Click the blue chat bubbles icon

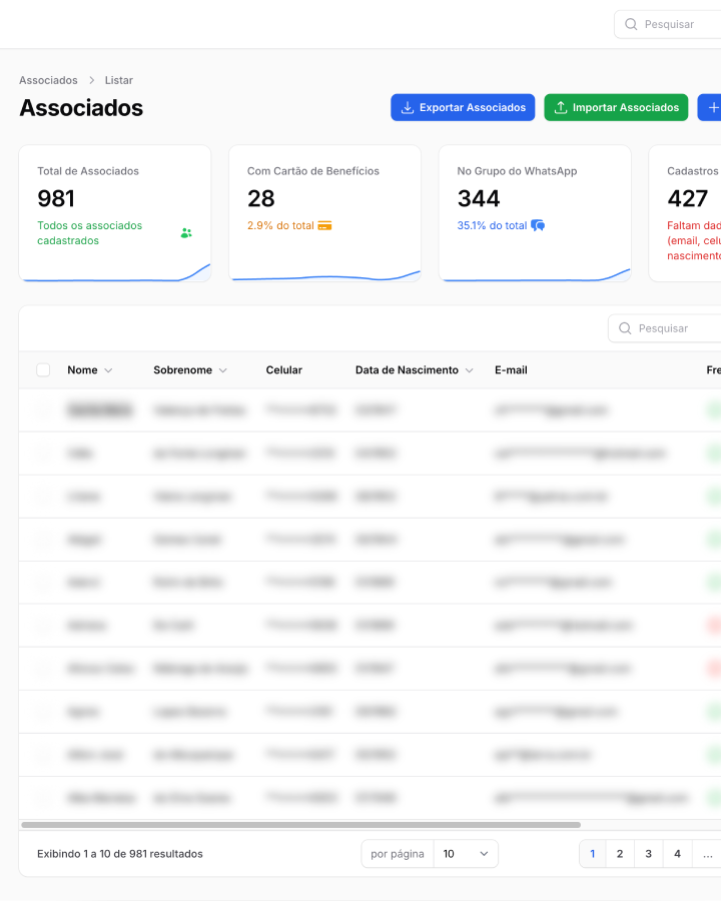pyautogui.click(x=538, y=225)
